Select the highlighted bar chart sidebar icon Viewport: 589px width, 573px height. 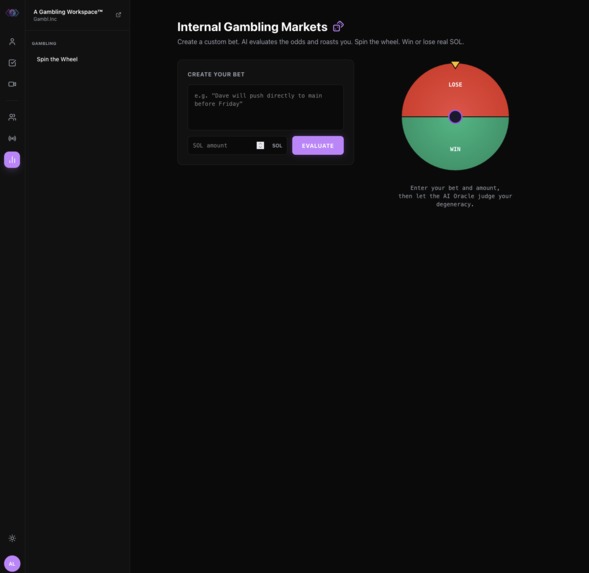pos(12,160)
